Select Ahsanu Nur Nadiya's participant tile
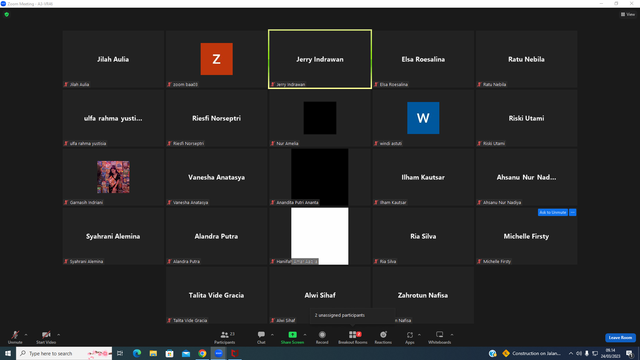Viewport: 640px width, 360px height. point(526,177)
